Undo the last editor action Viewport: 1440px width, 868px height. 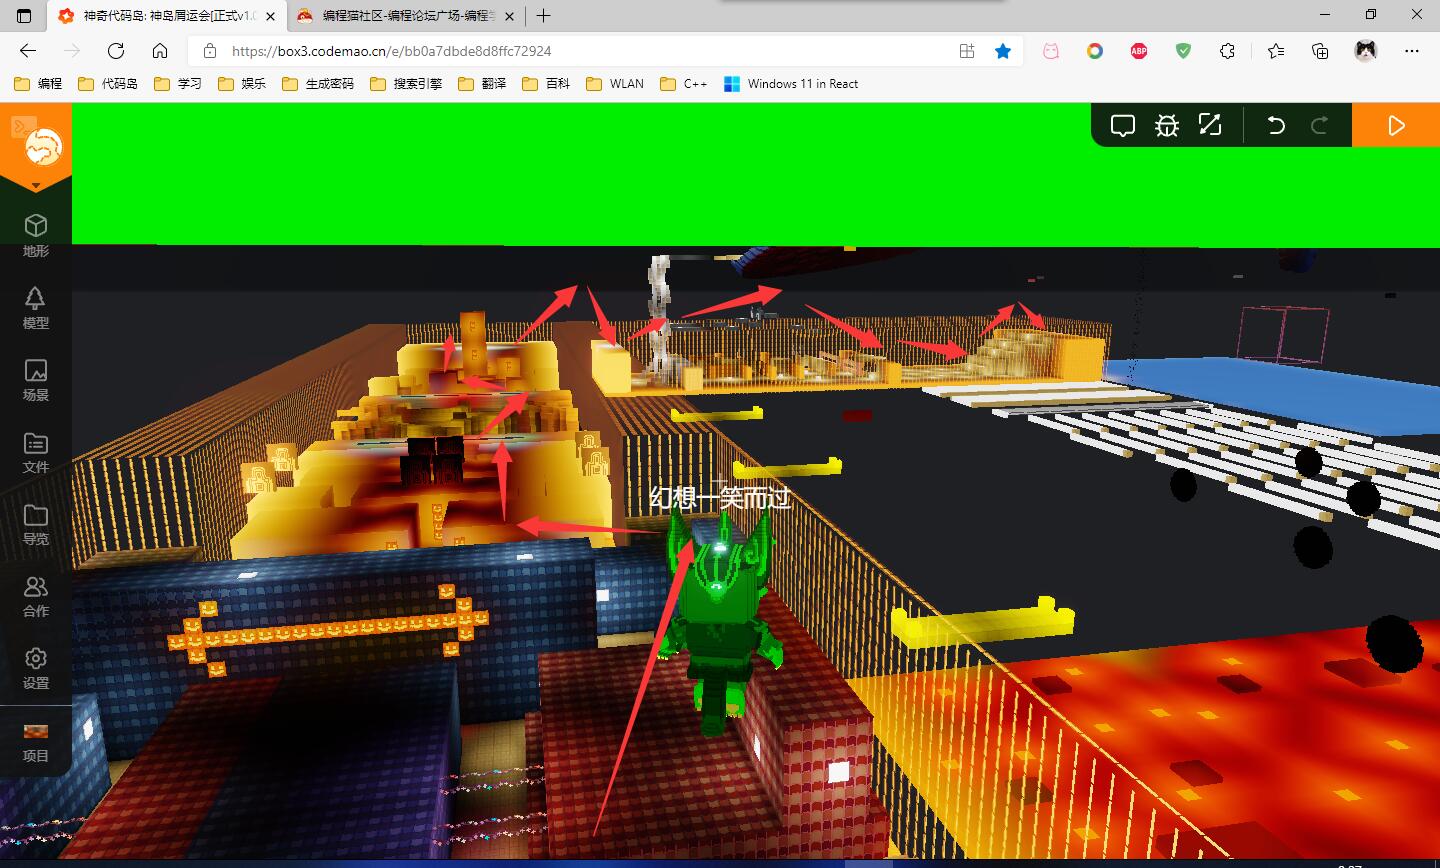click(x=1276, y=125)
